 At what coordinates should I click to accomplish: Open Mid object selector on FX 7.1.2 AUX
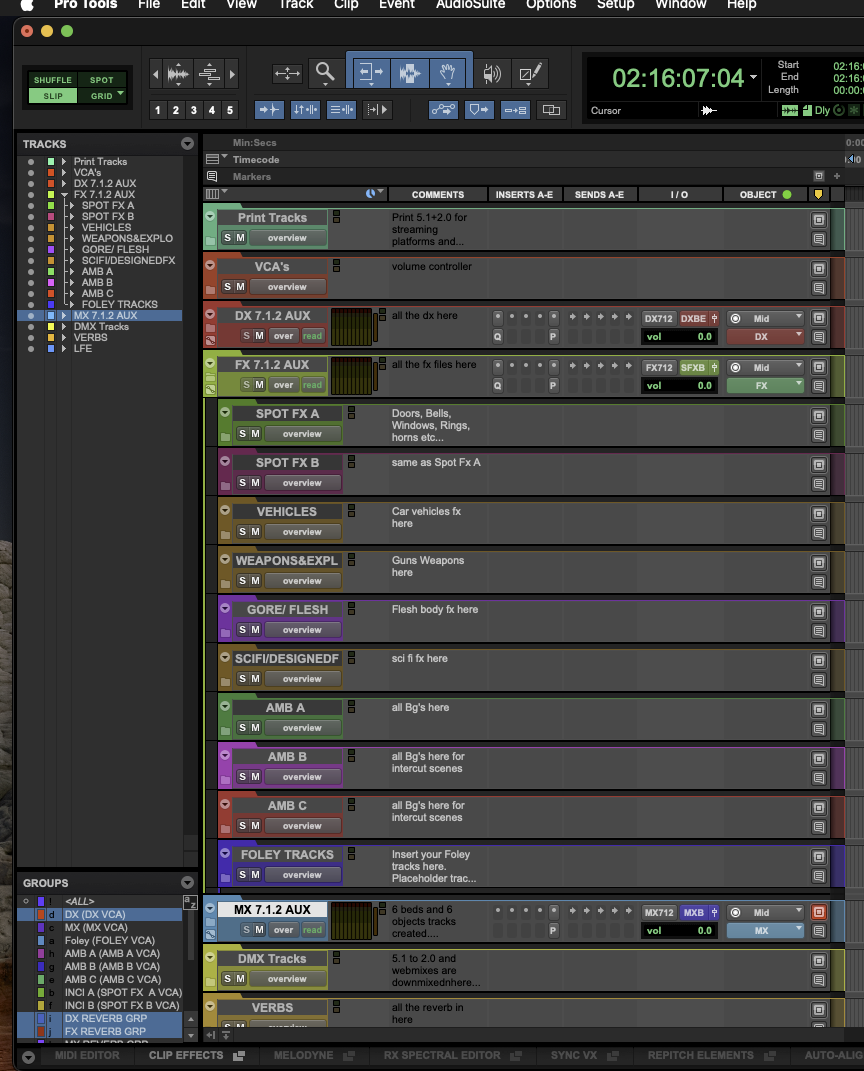click(765, 367)
